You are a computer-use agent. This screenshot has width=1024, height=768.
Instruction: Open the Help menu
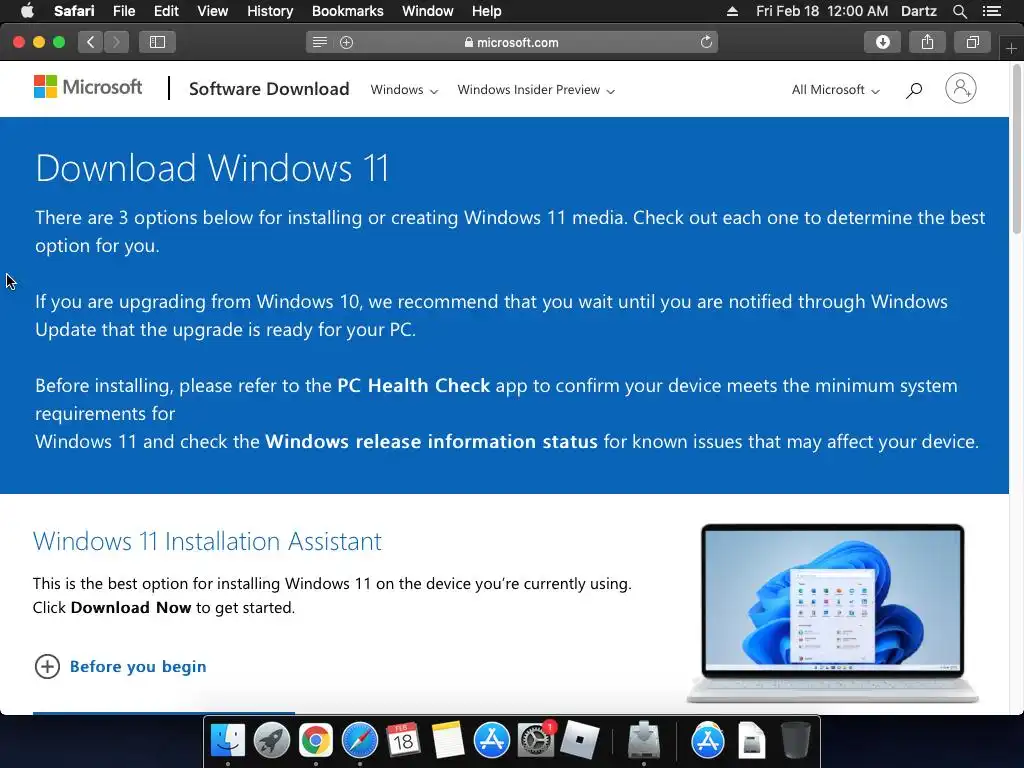[487, 11]
